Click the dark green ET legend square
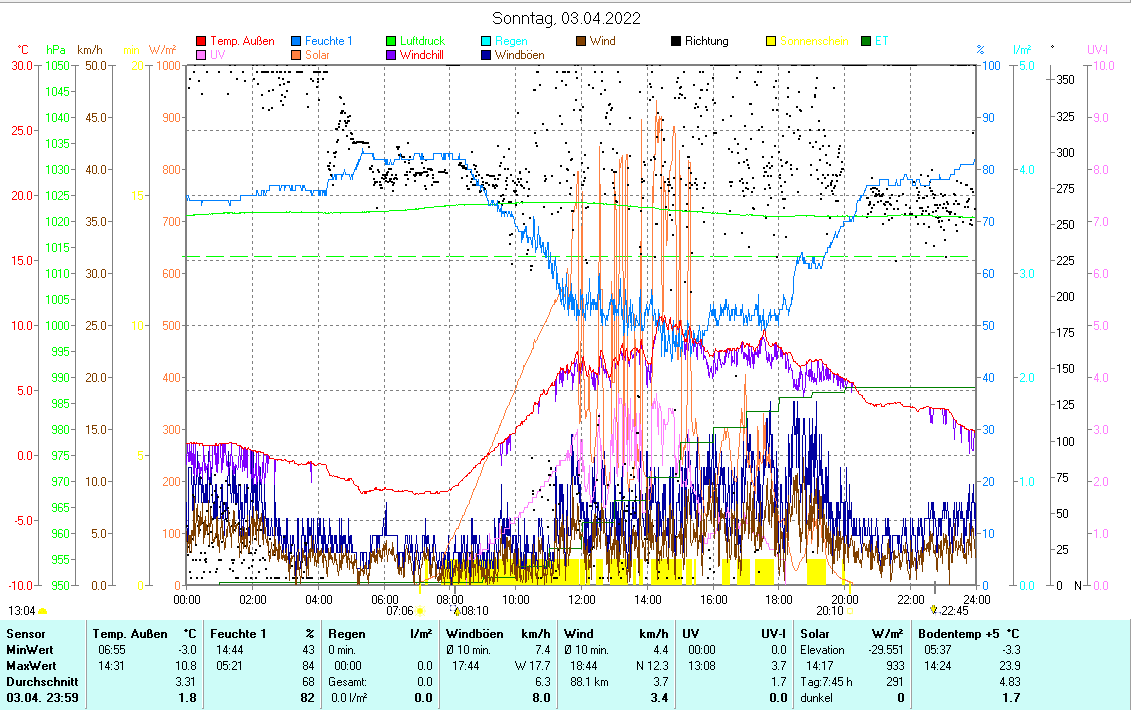This screenshot has height=710, width=1131. pyautogui.click(x=866, y=42)
